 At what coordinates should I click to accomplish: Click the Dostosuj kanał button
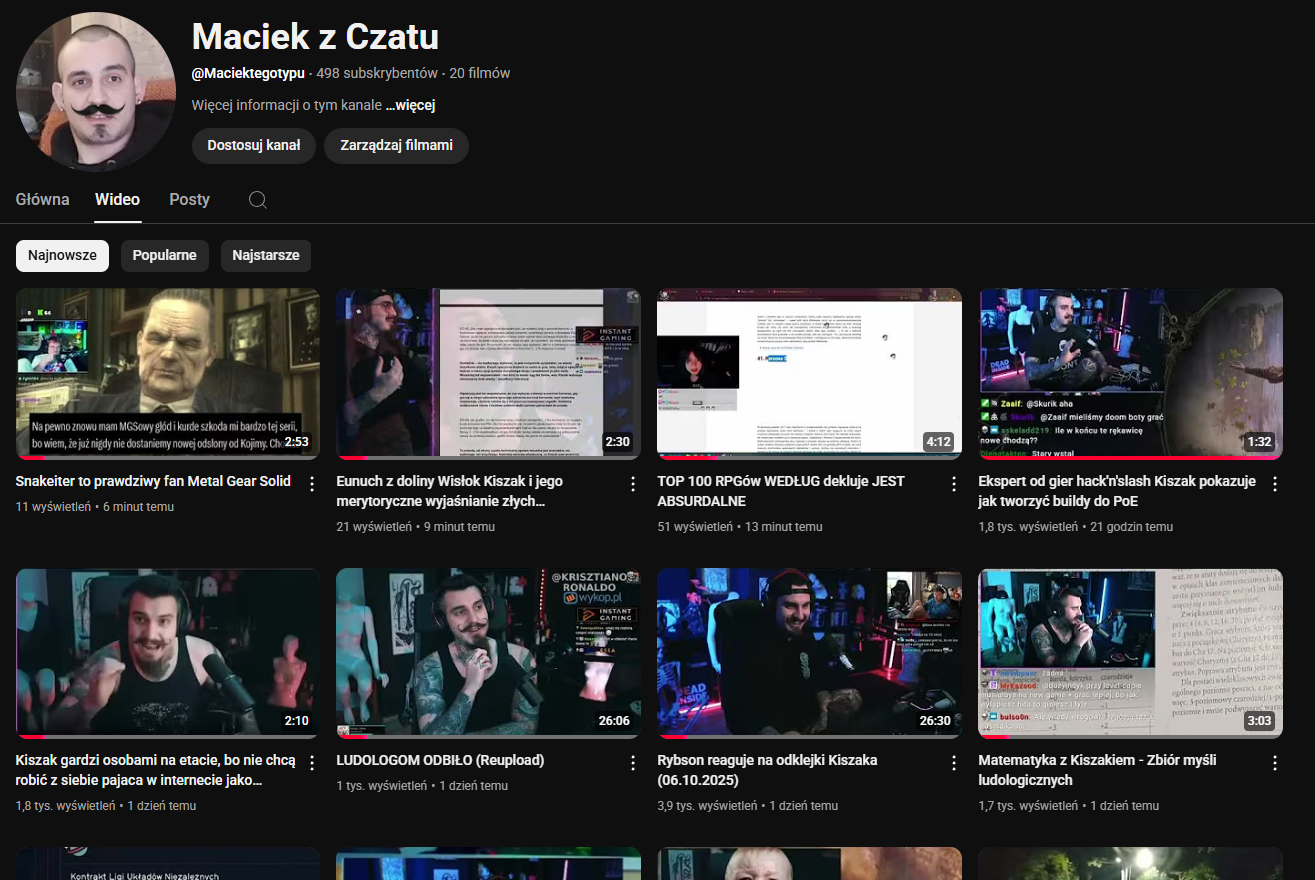[x=254, y=146]
